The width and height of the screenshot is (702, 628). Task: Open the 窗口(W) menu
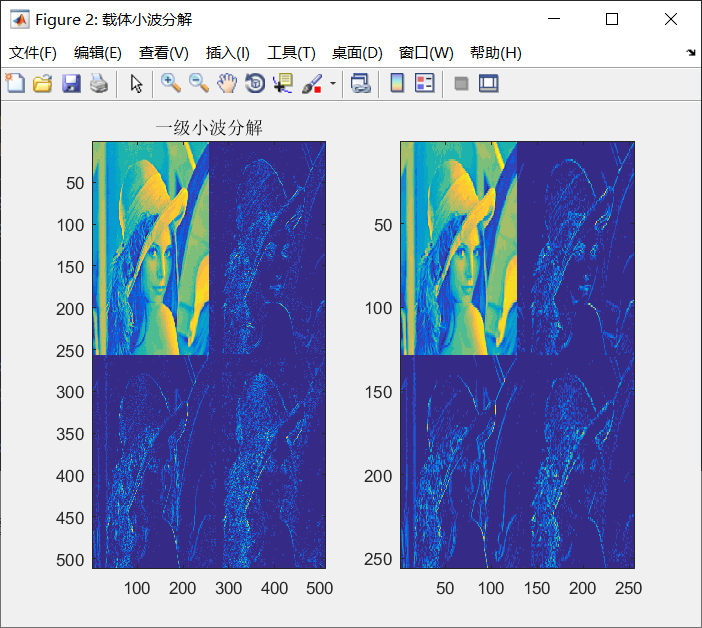point(426,53)
